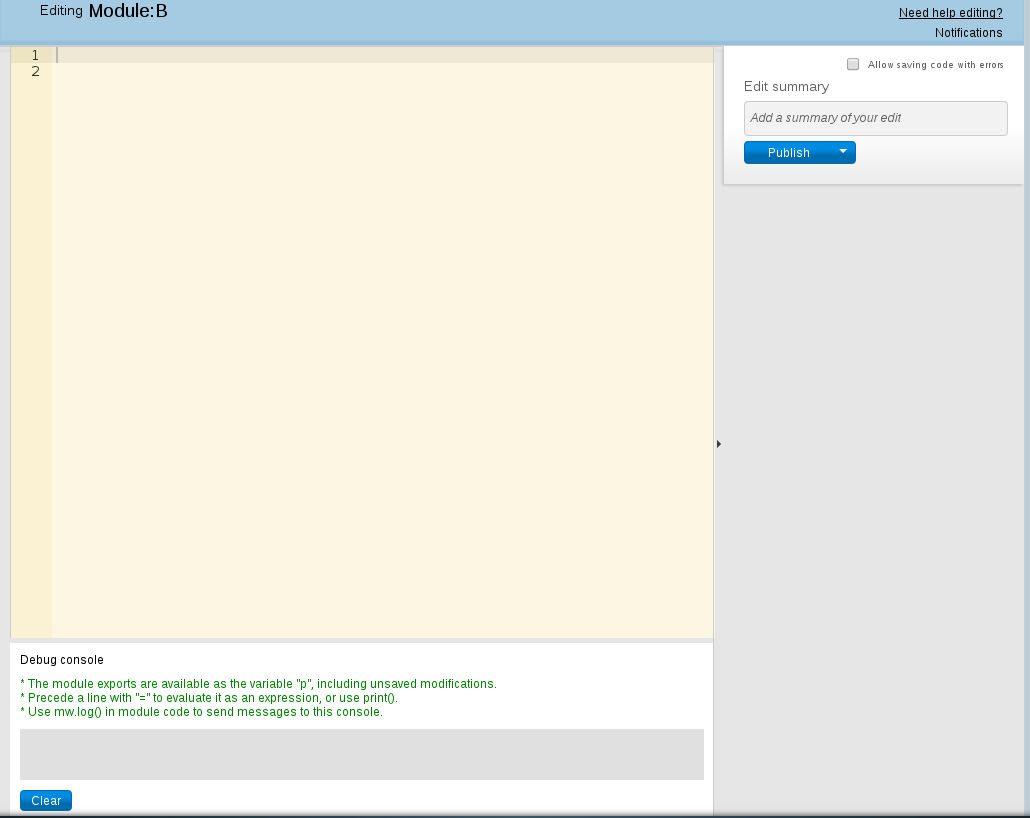Viewport: 1030px width, 818px height.
Task: Enable 'Allow saving code with errors' checkbox
Action: 853,64
